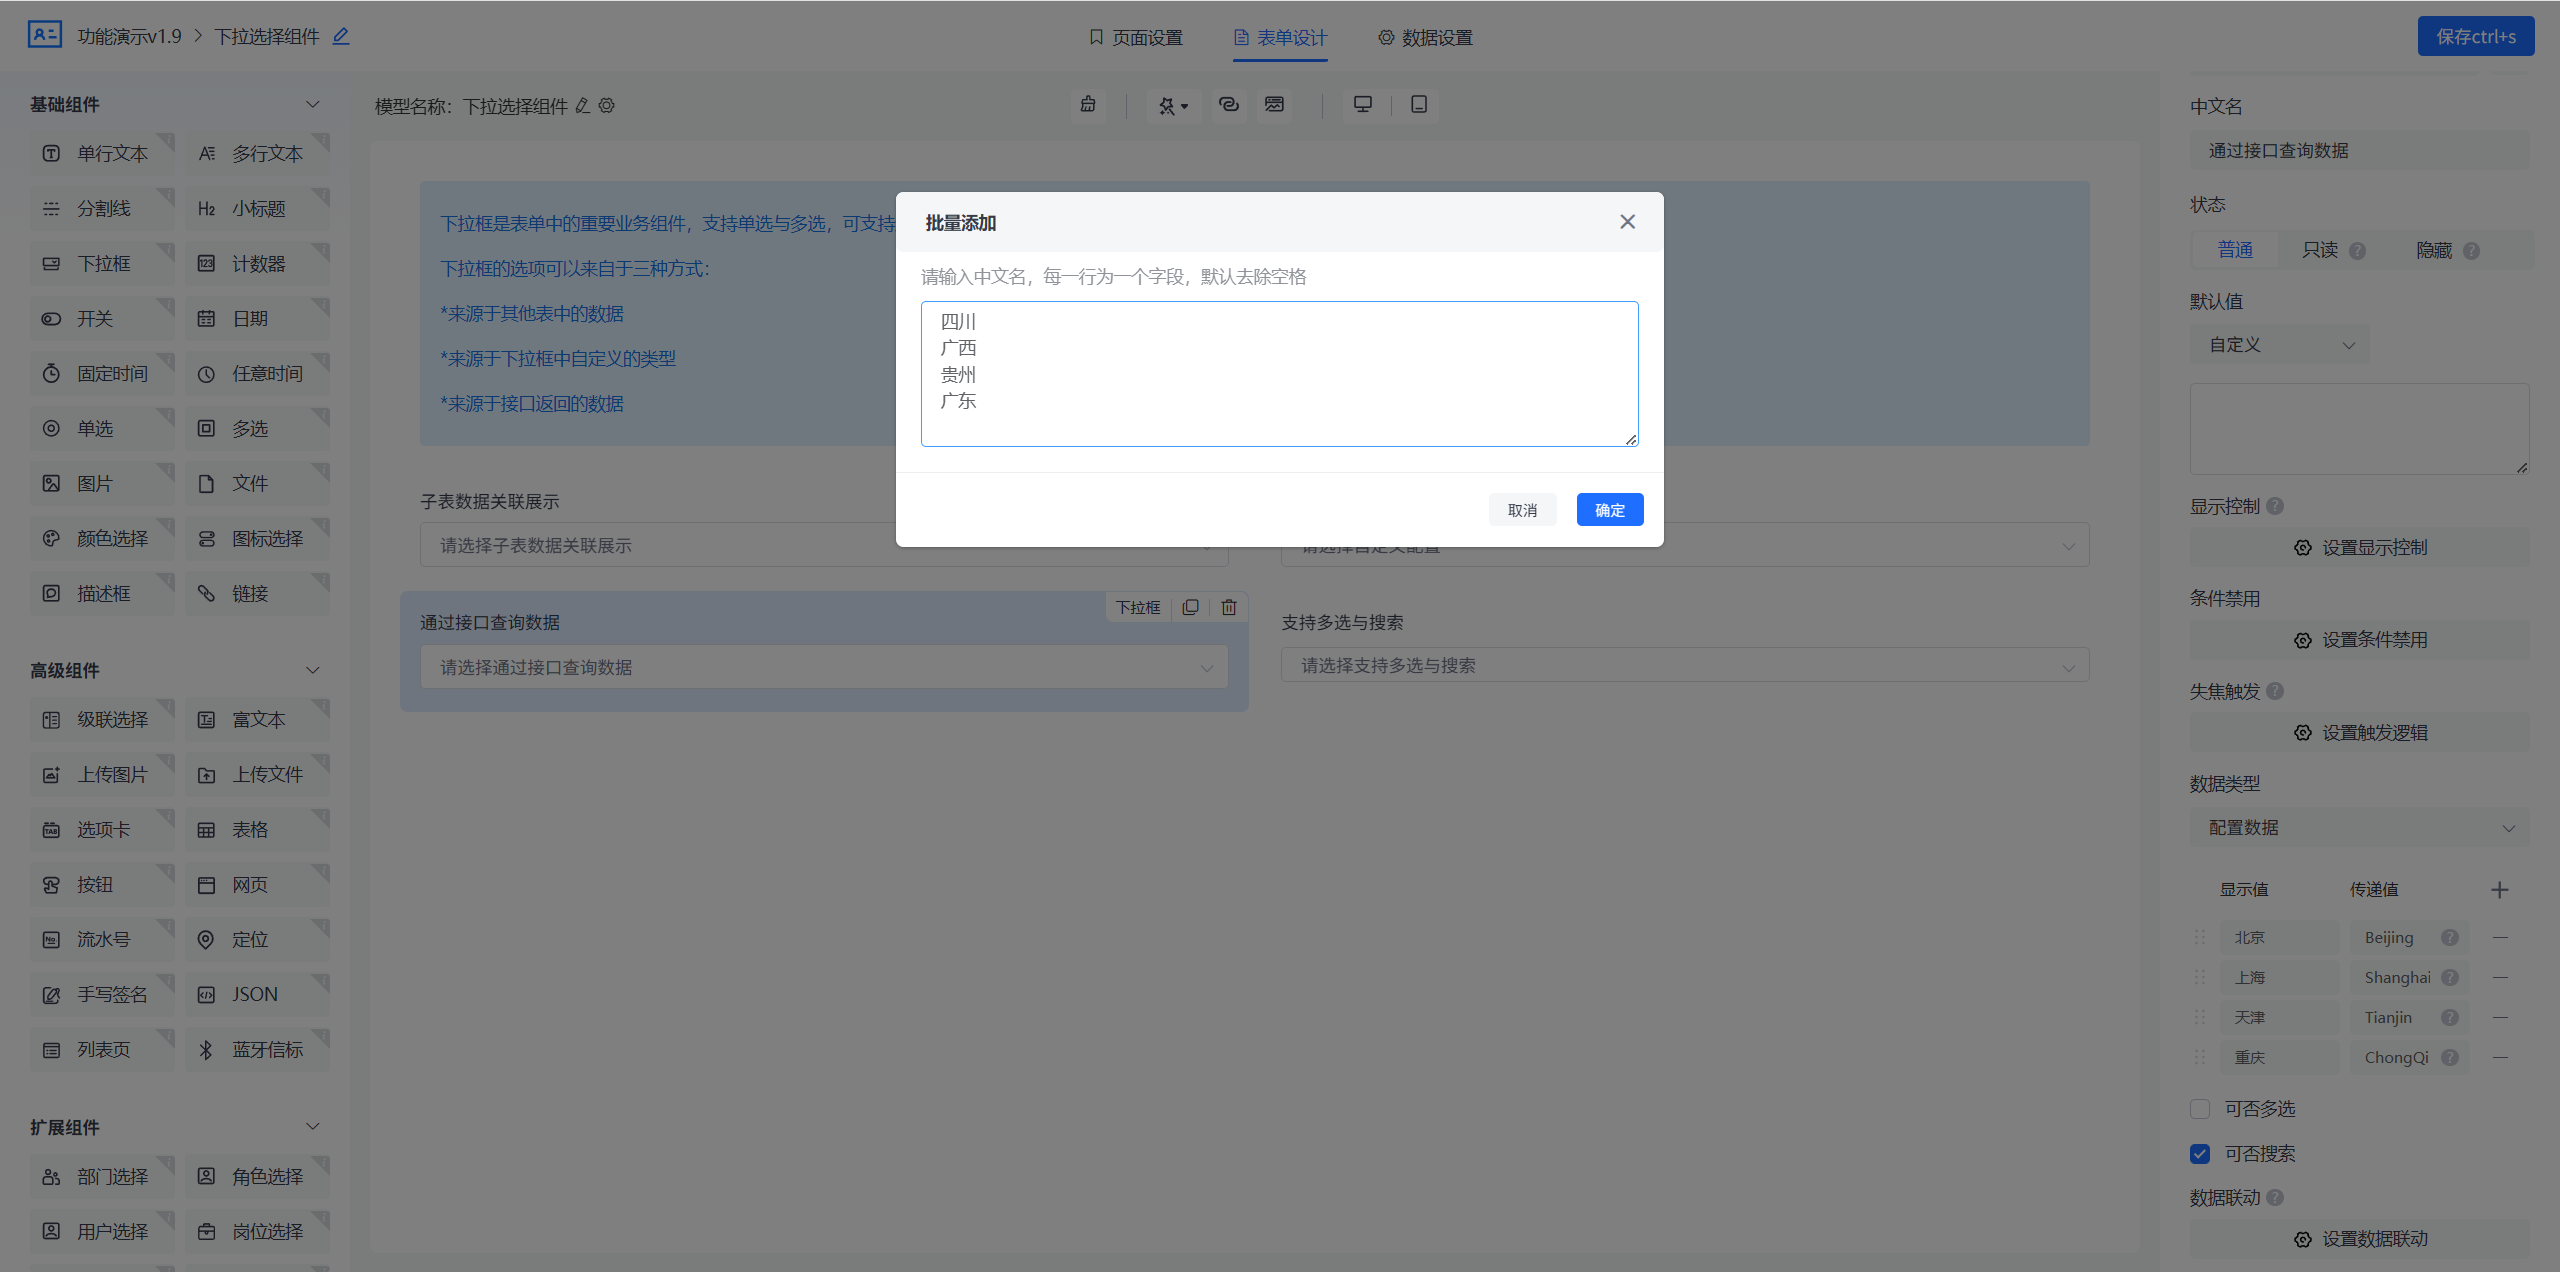Confirm batch add with 确定 button
Screen dimensions: 2560x1272
pyautogui.click(x=1609, y=509)
